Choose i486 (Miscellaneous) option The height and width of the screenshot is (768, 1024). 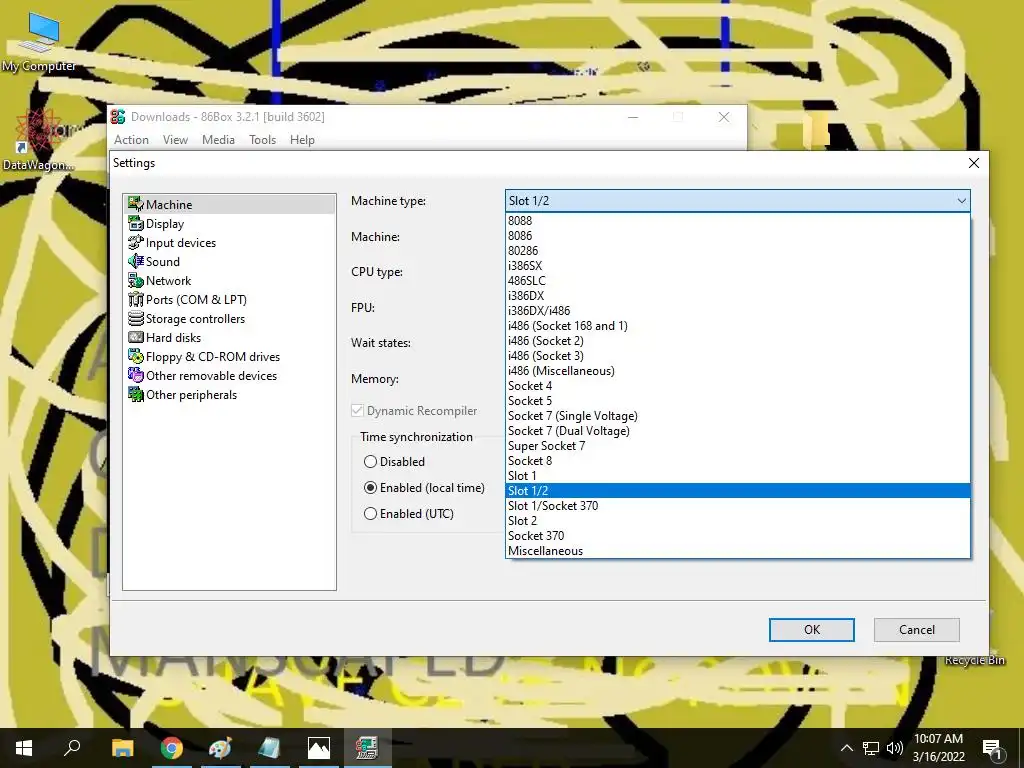[738, 371]
